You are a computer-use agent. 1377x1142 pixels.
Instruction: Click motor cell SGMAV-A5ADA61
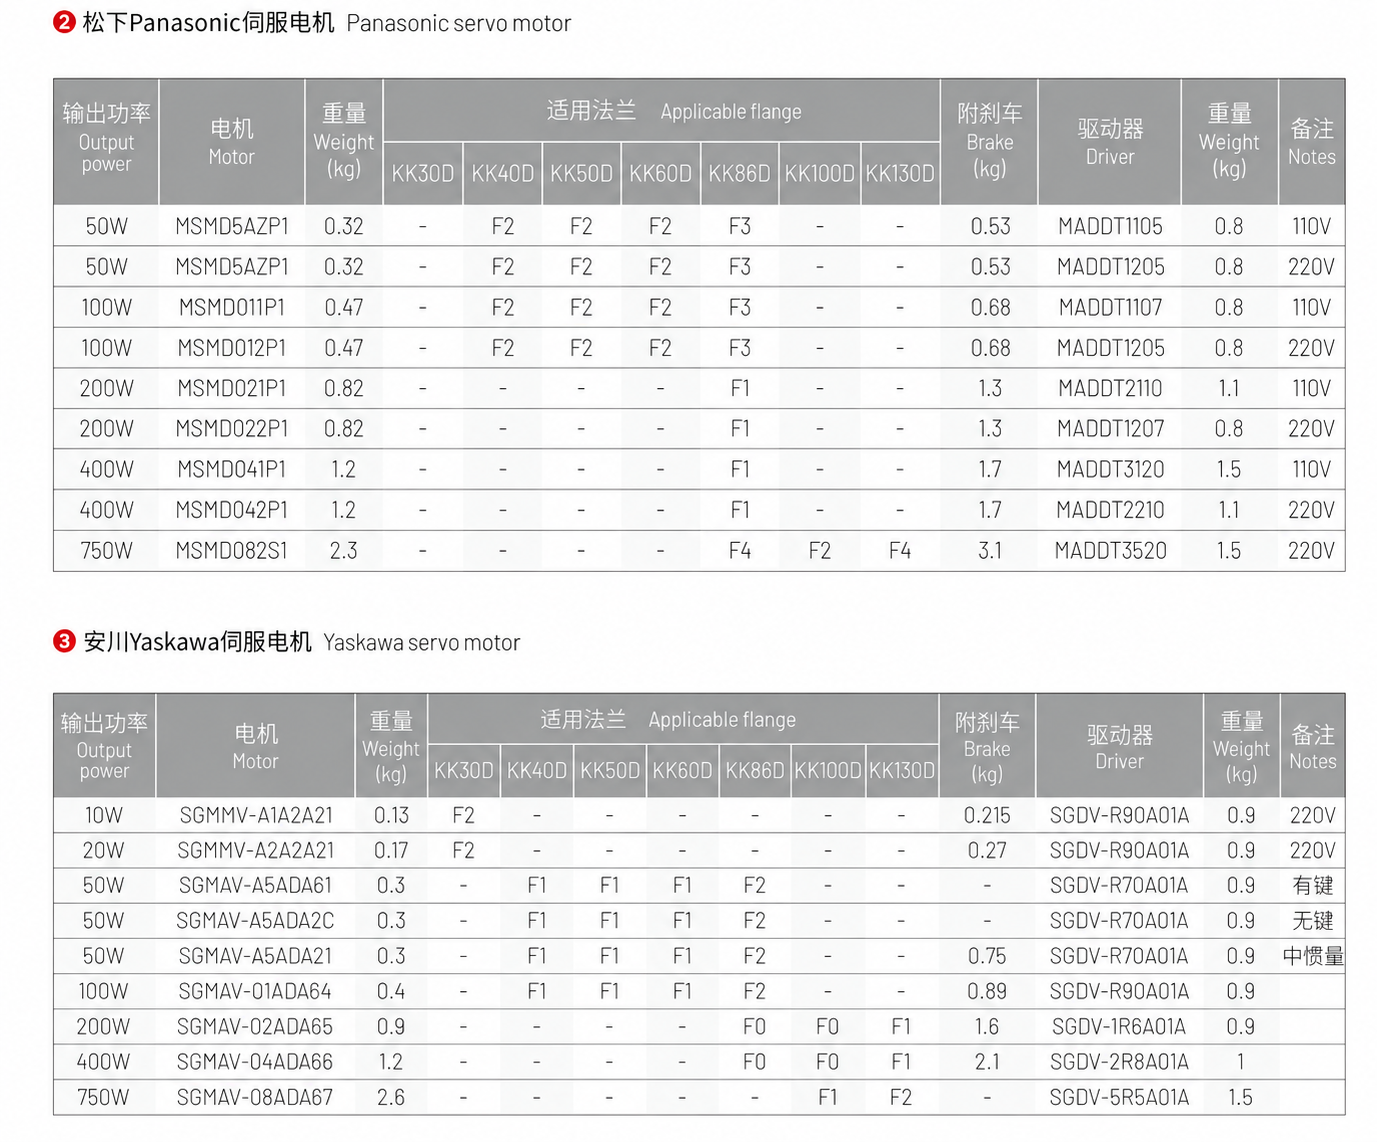(256, 886)
